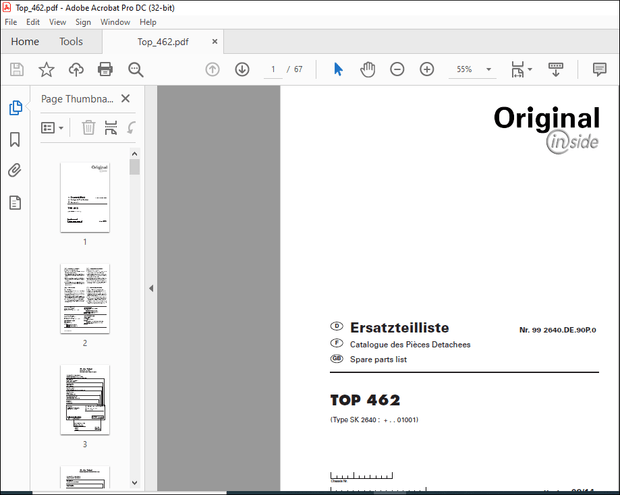Click the Save file icon
Viewport: 620px width, 495px height.
coord(17,70)
